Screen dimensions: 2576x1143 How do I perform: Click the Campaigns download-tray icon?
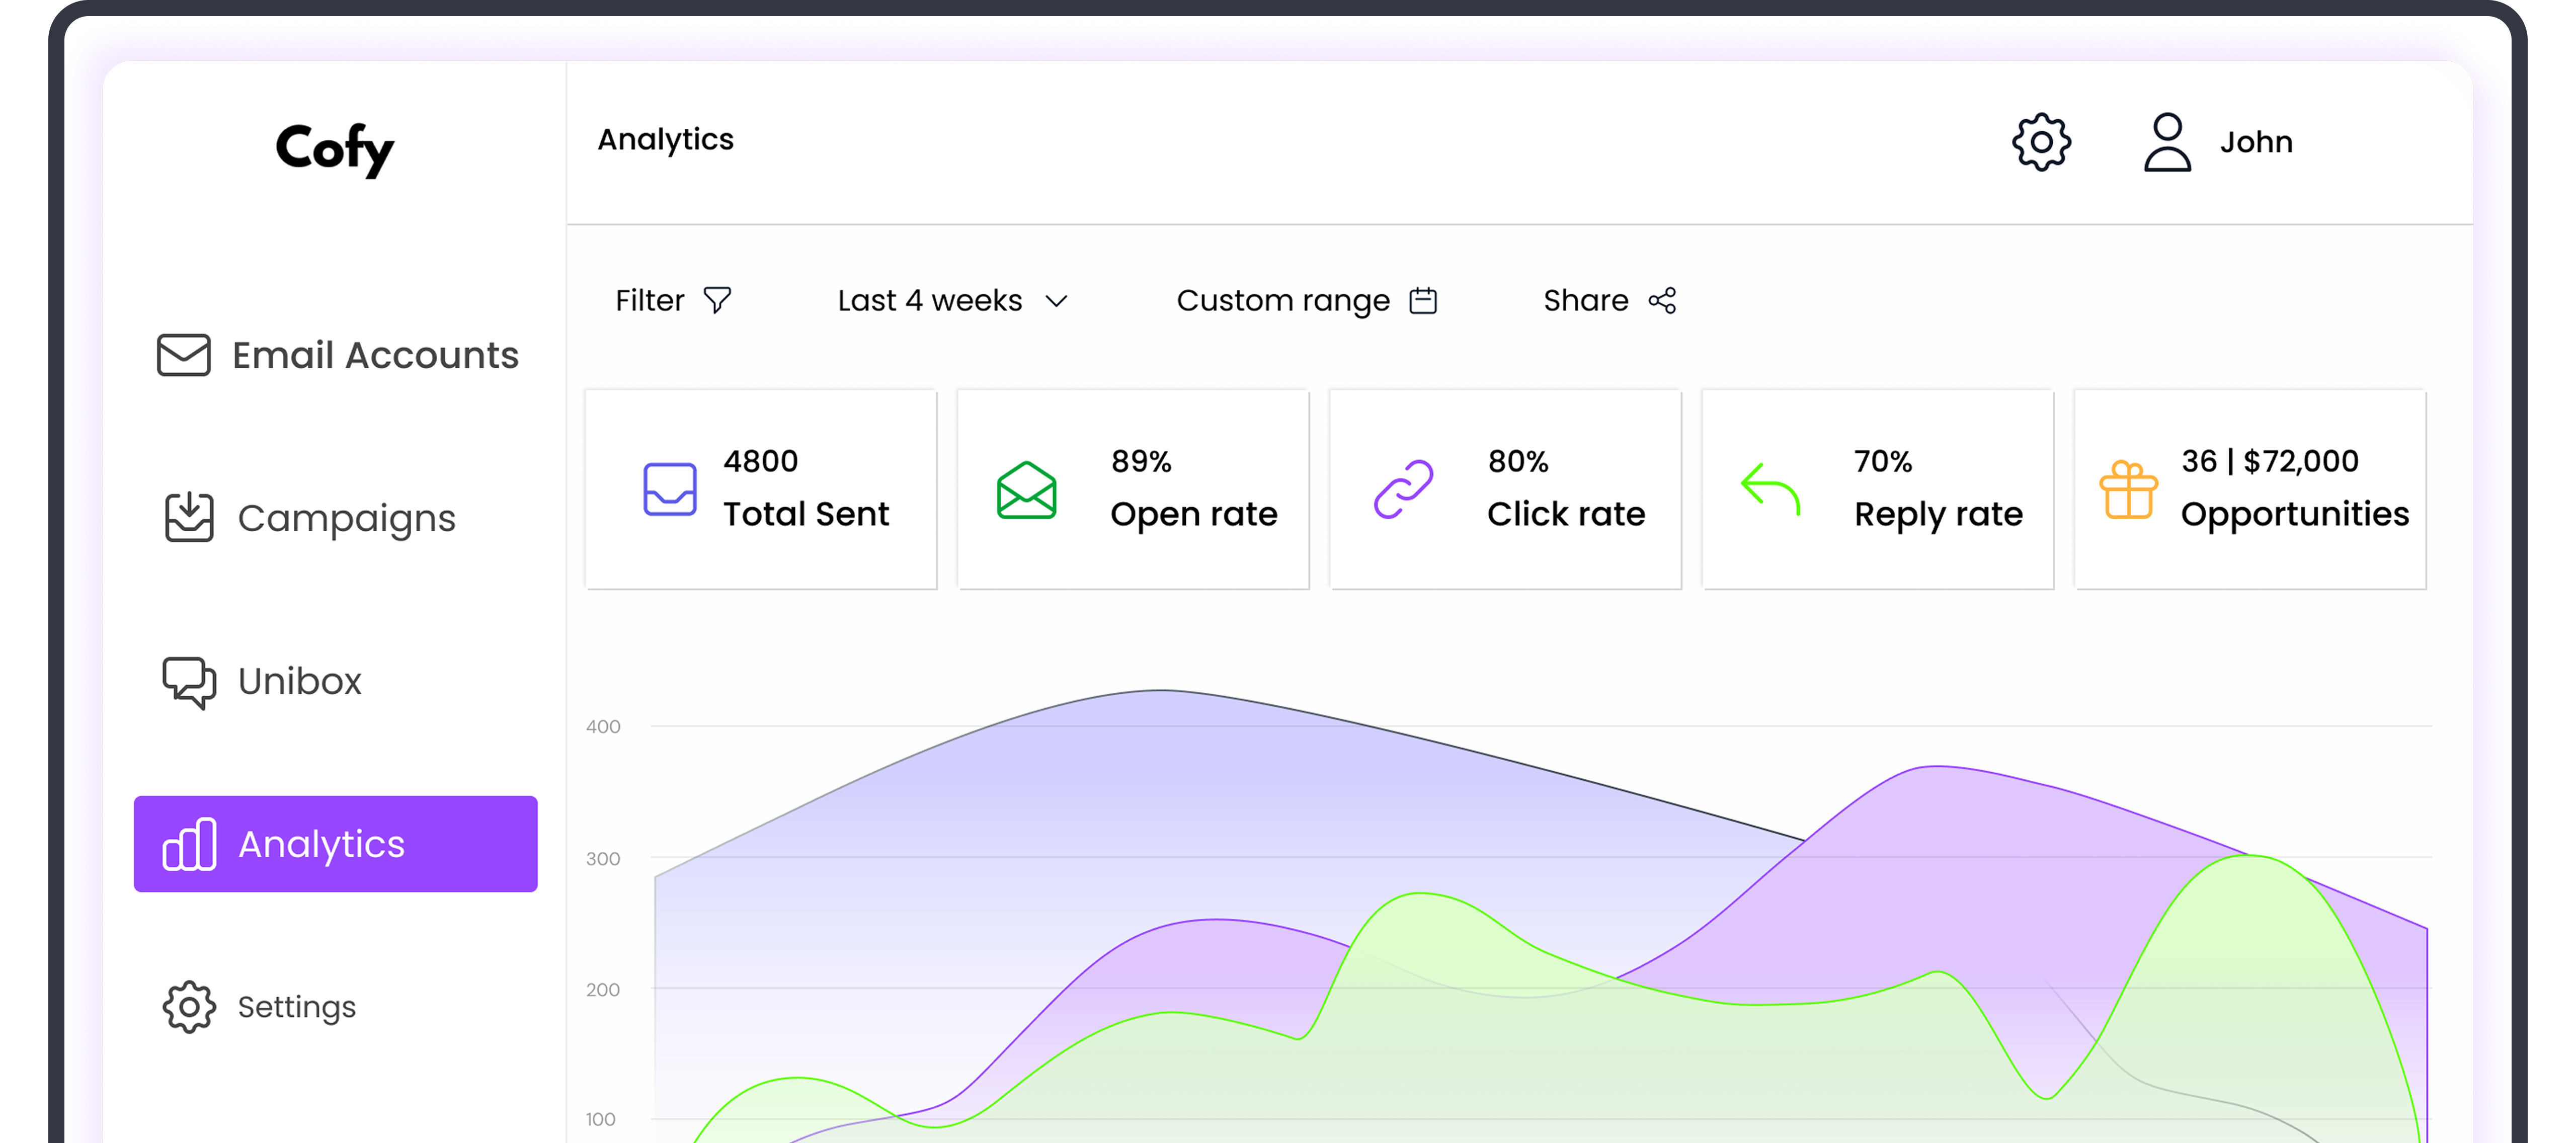pos(189,517)
